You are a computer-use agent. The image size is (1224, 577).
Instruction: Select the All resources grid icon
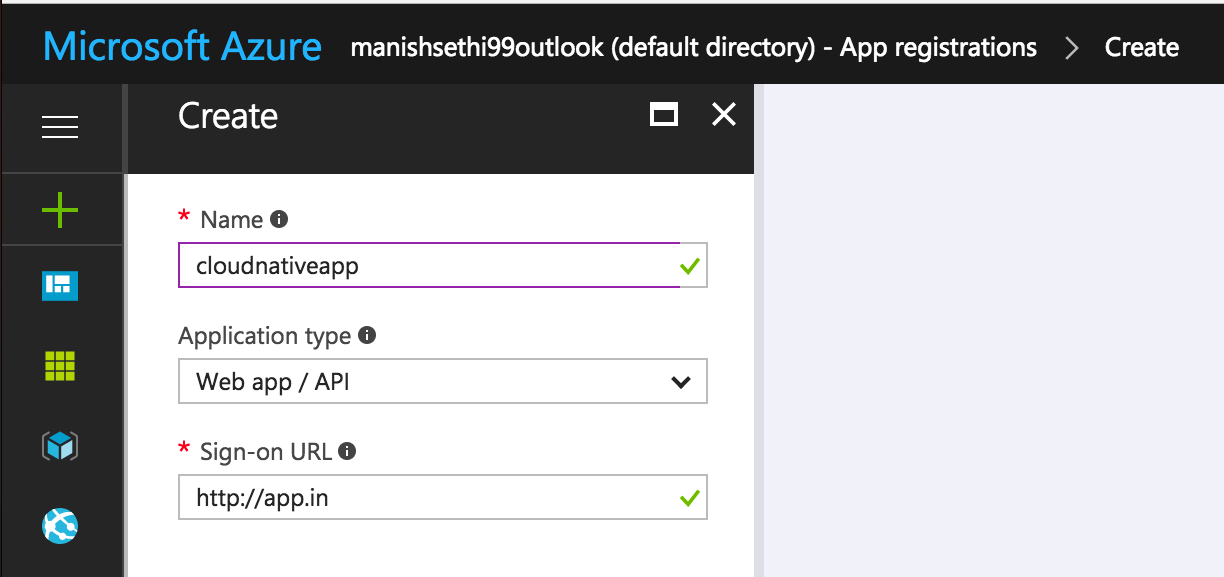60,366
